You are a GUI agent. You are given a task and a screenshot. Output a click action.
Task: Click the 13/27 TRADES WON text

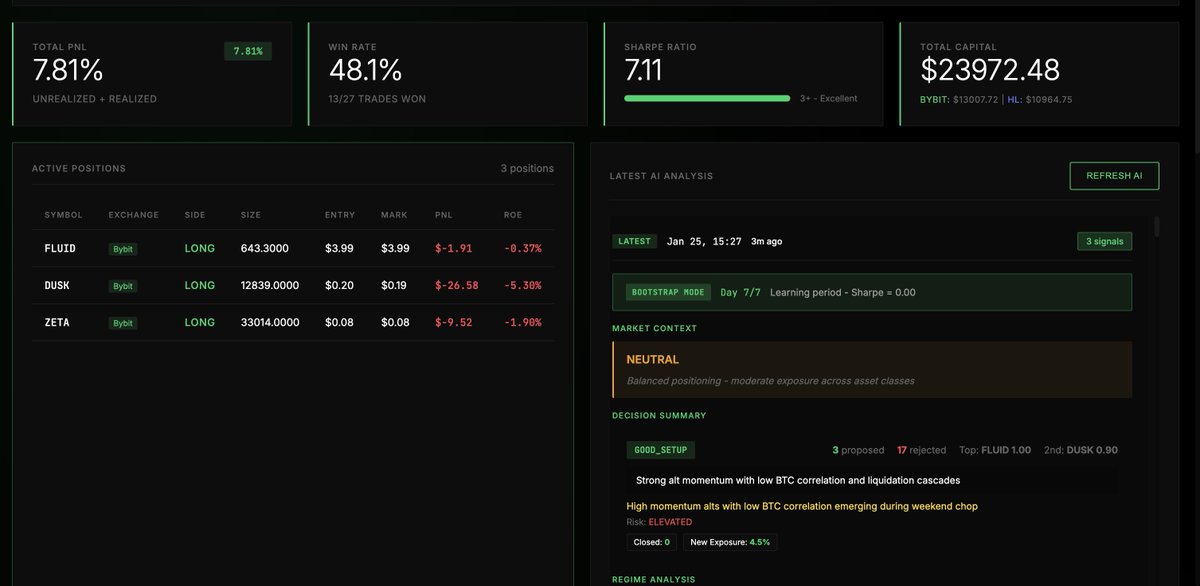(377, 99)
